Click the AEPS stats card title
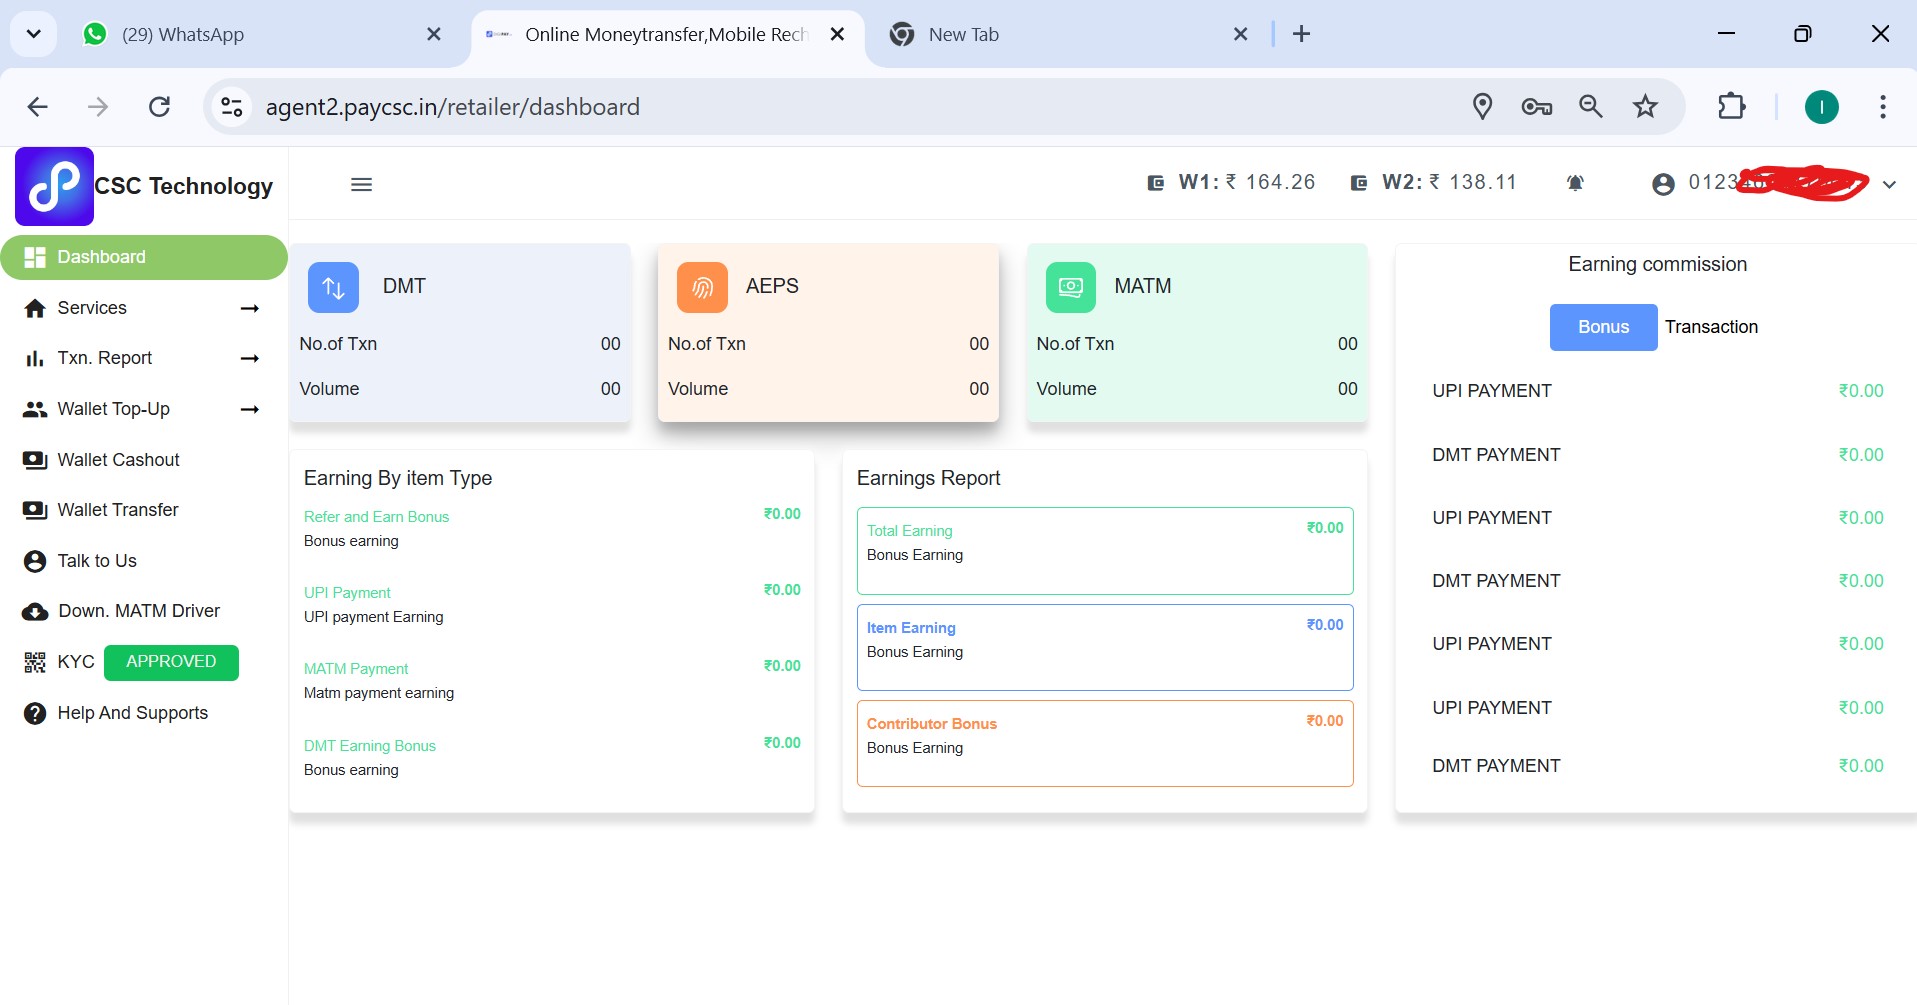The height and width of the screenshot is (1005, 1917). click(x=772, y=286)
